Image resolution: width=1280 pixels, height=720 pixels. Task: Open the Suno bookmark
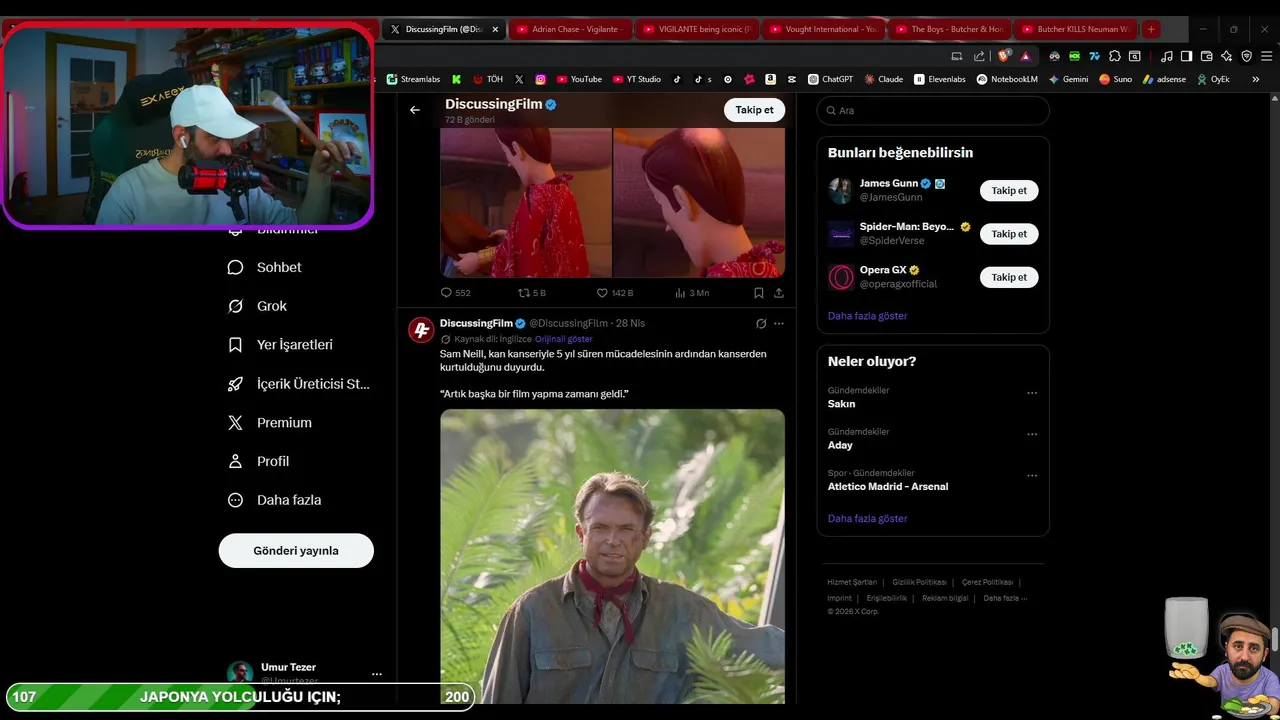[x=1115, y=79]
